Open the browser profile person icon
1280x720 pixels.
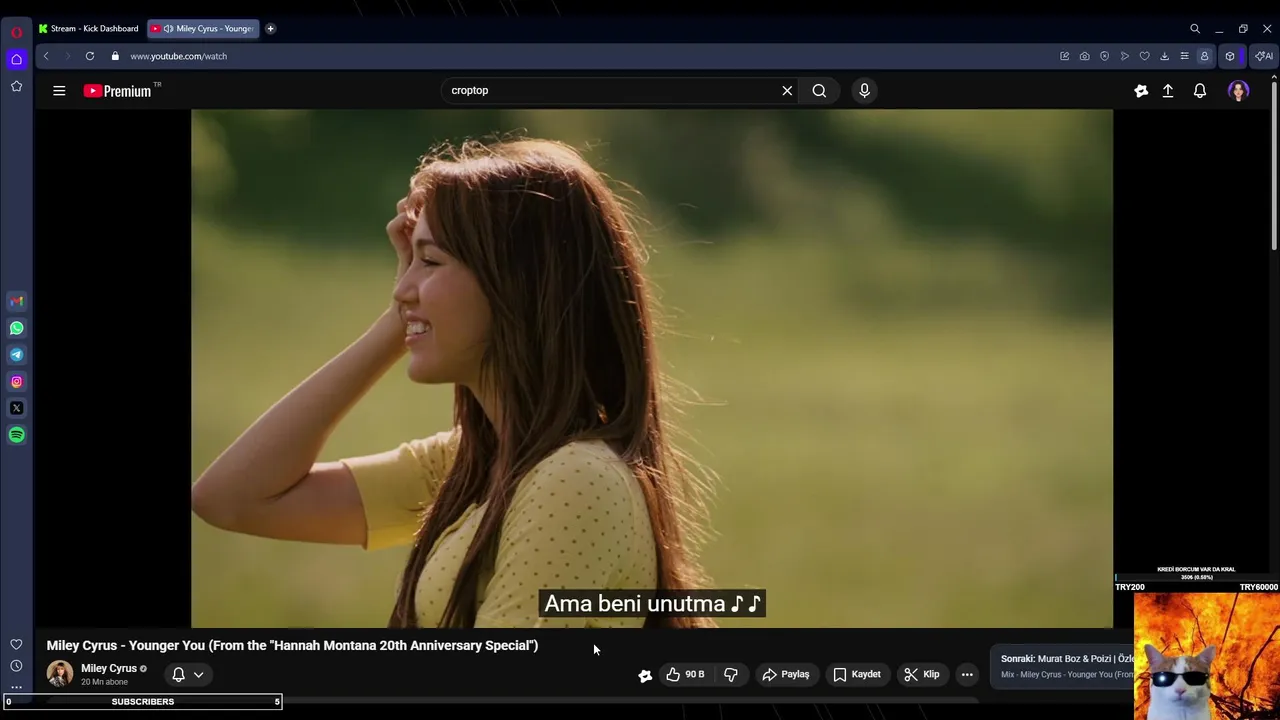coord(1204,56)
